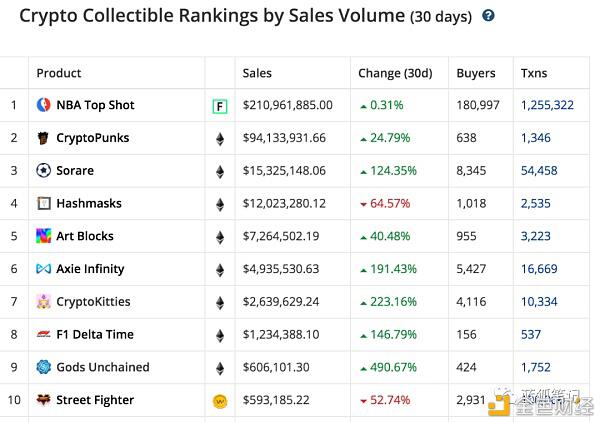Screen dimensions: 600x422
Task: Click the CryptoKitties cat icon
Action: [43, 301]
